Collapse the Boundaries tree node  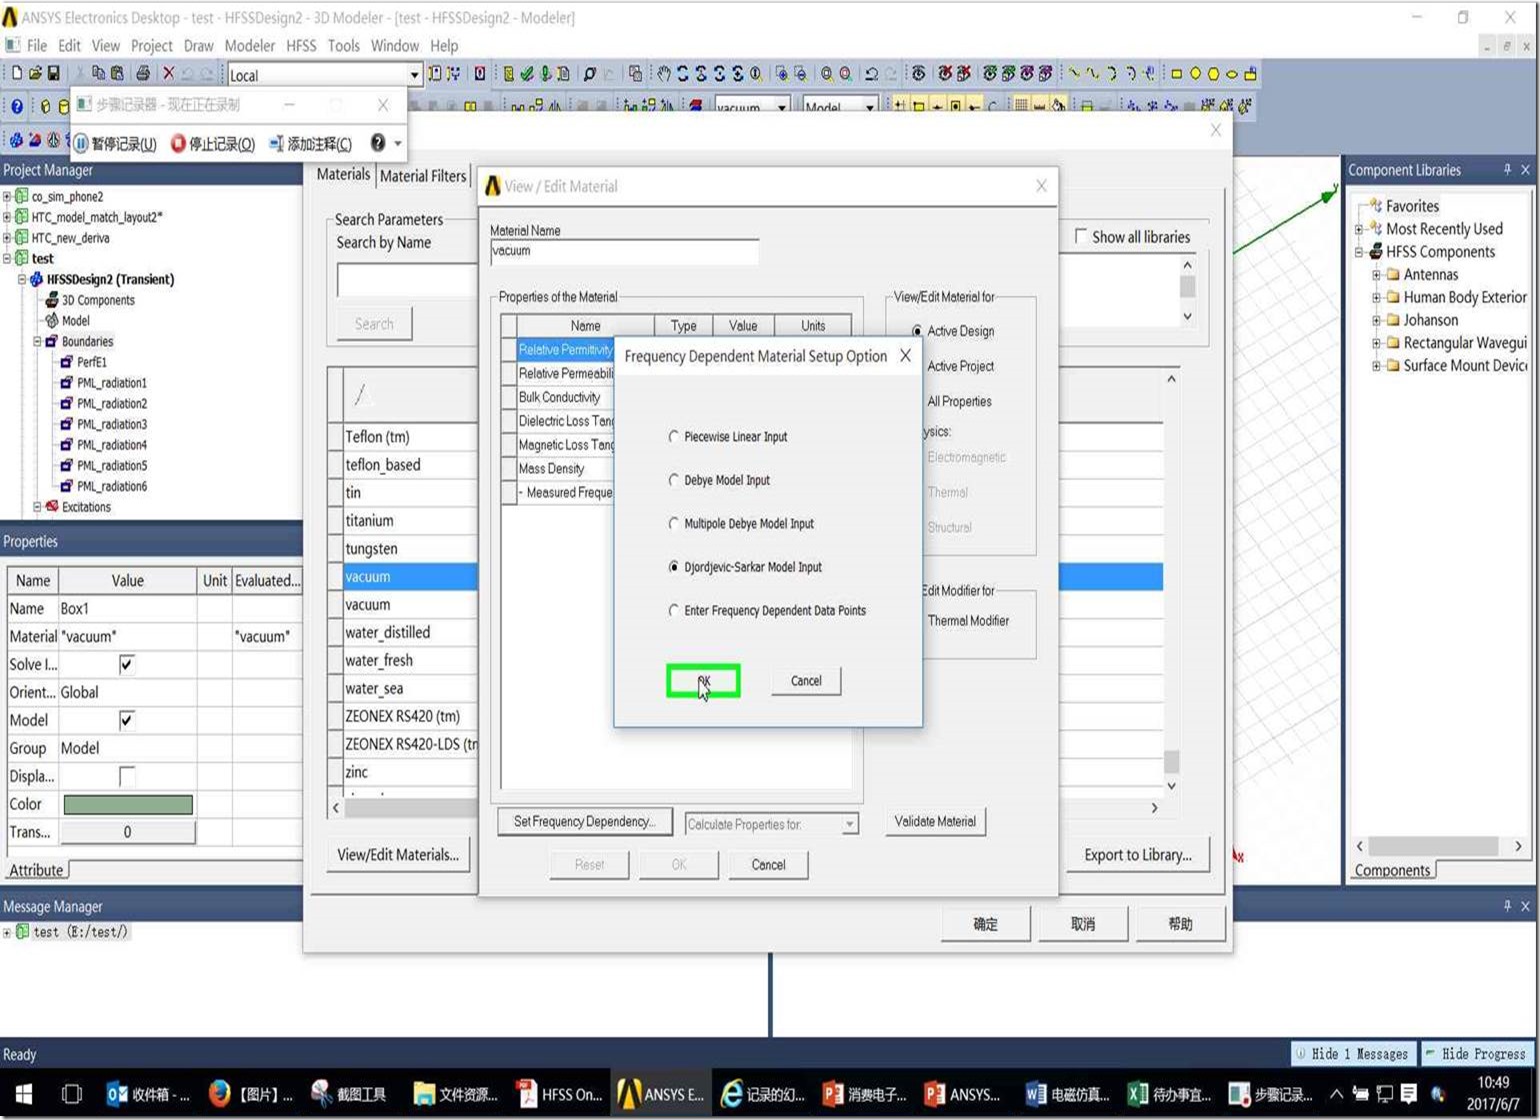[37, 341]
